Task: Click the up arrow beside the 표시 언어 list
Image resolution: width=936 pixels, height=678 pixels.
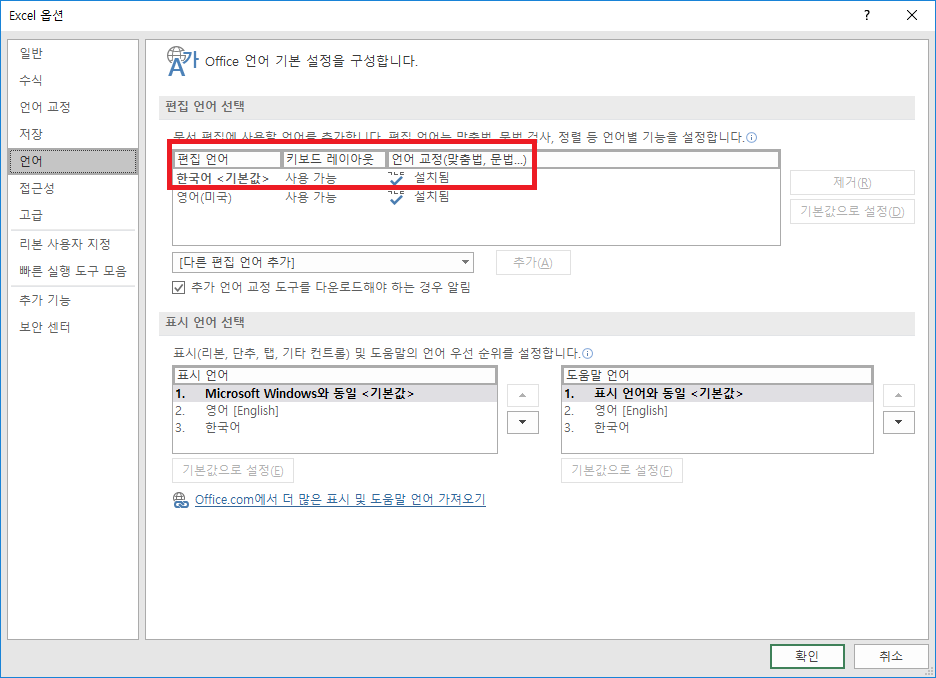Action: click(x=523, y=394)
